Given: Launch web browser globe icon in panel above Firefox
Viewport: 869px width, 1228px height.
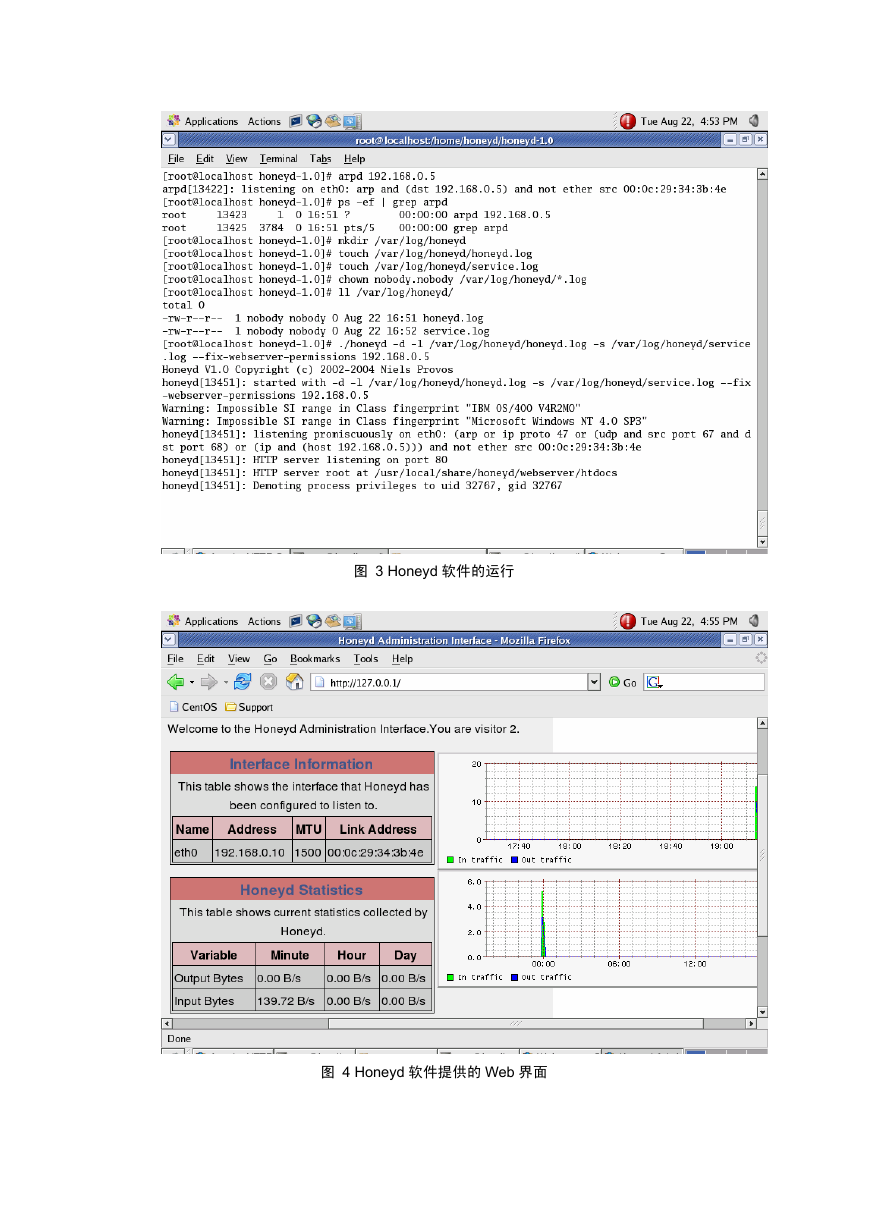Looking at the screenshot, I should [314, 621].
